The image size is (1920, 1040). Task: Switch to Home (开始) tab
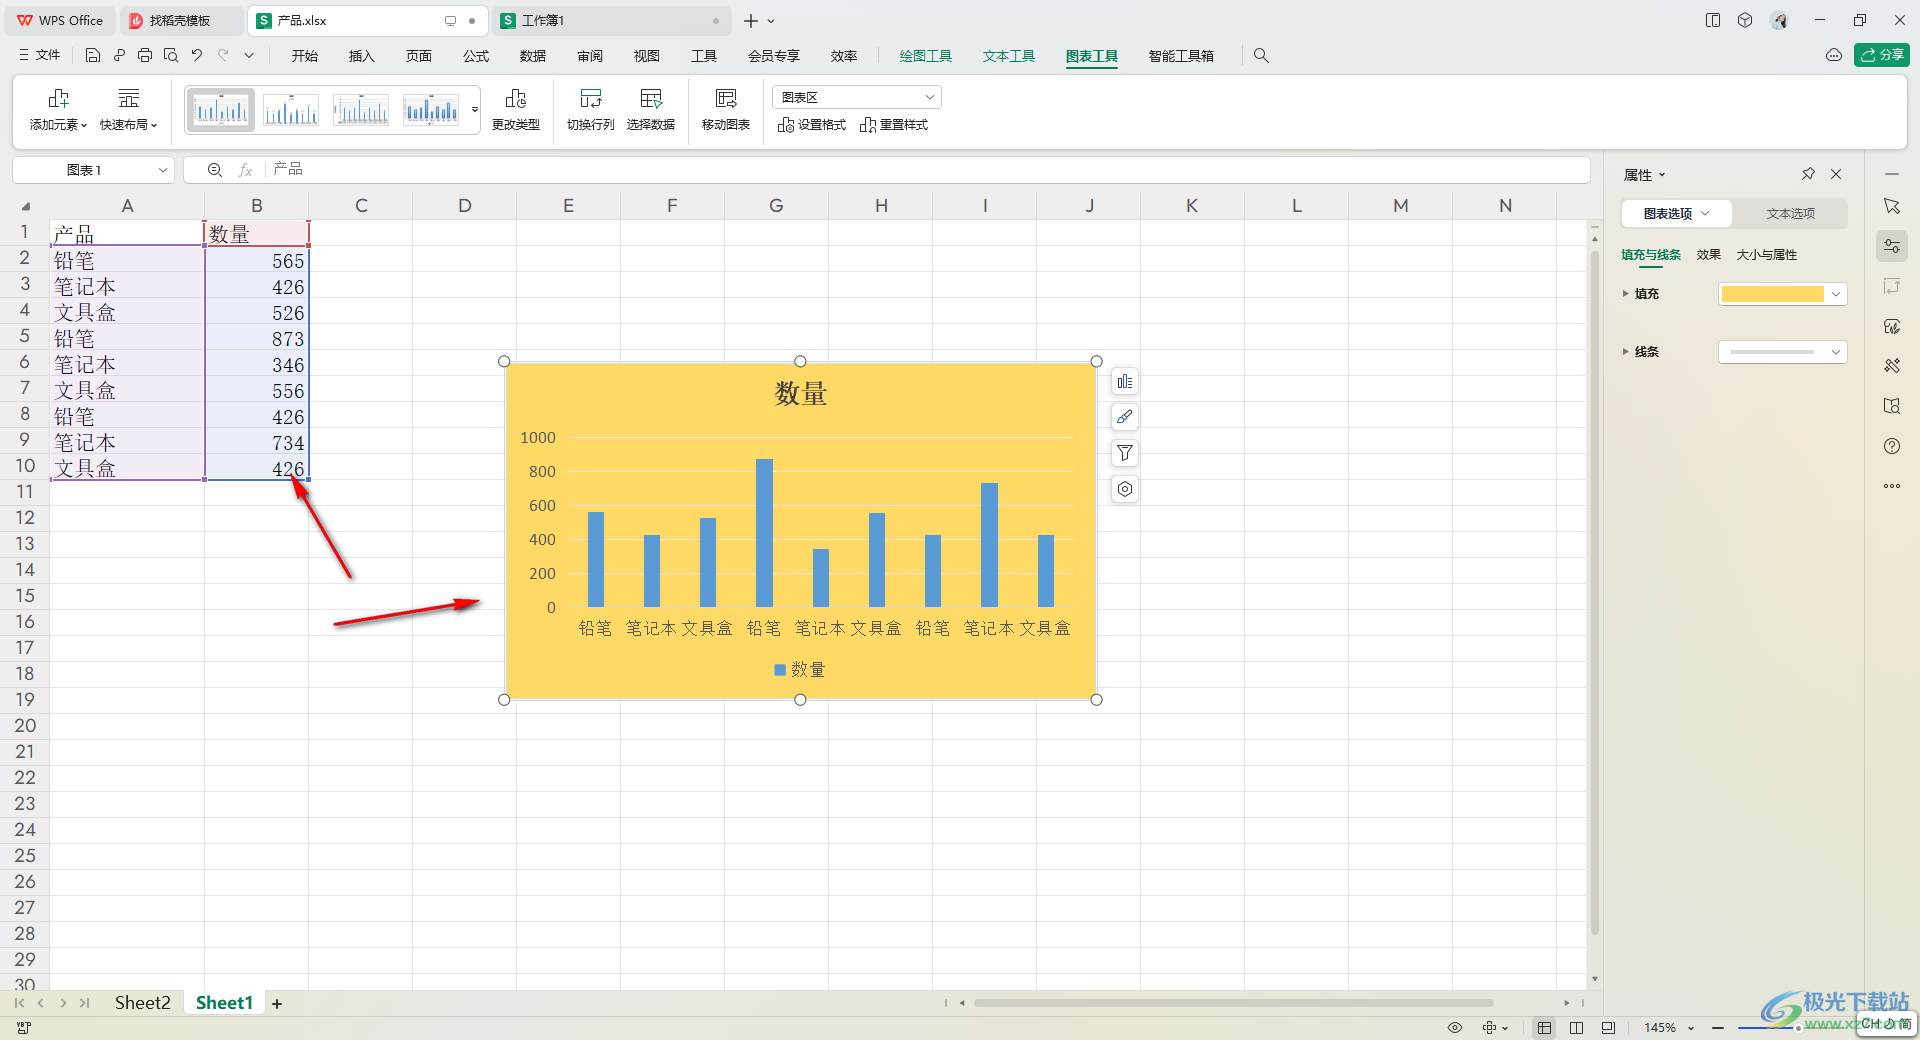(305, 56)
